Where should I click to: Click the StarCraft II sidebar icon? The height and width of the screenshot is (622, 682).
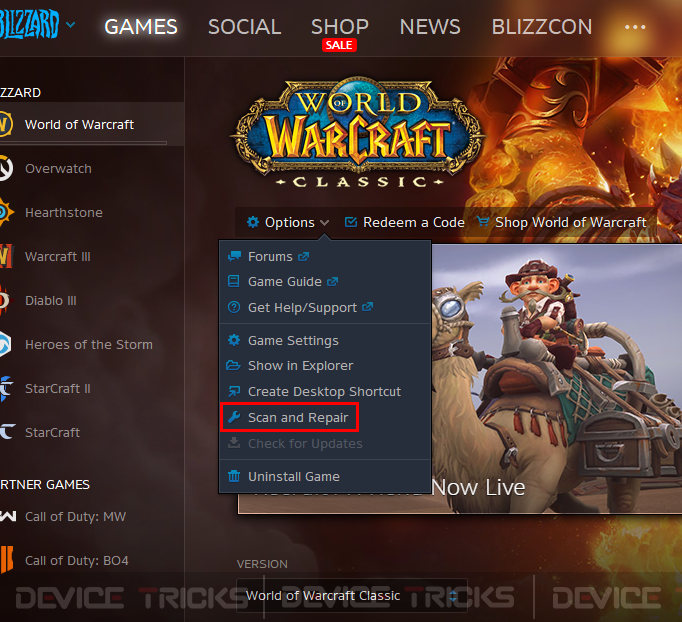6,388
